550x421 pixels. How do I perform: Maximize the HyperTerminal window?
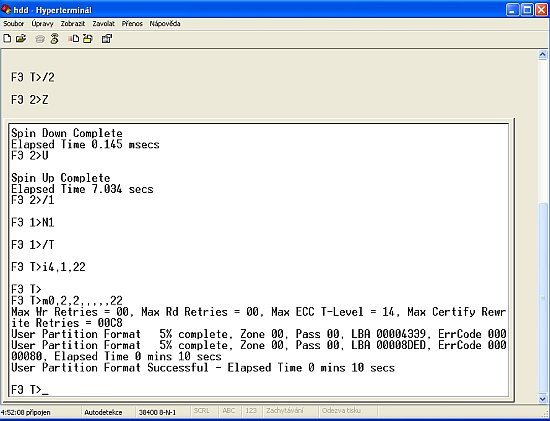click(x=527, y=9)
